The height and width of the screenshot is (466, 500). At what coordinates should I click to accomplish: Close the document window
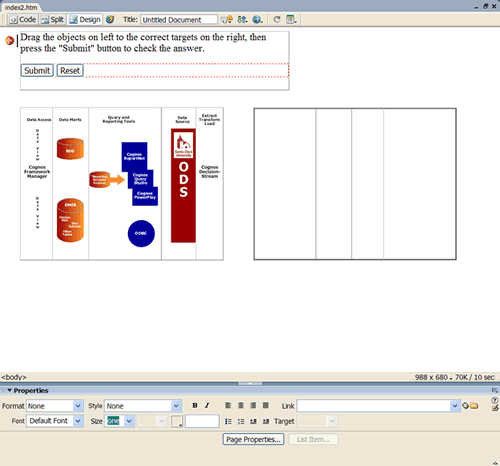tap(494, 6)
